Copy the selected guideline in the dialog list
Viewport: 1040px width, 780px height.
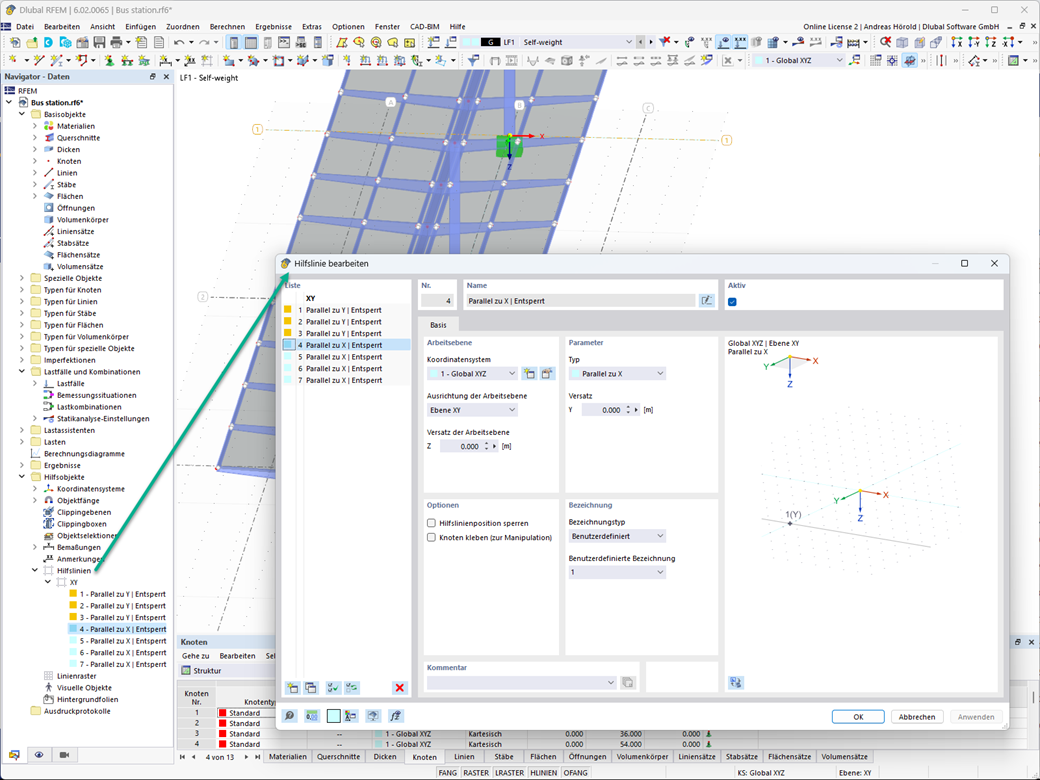tap(311, 688)
